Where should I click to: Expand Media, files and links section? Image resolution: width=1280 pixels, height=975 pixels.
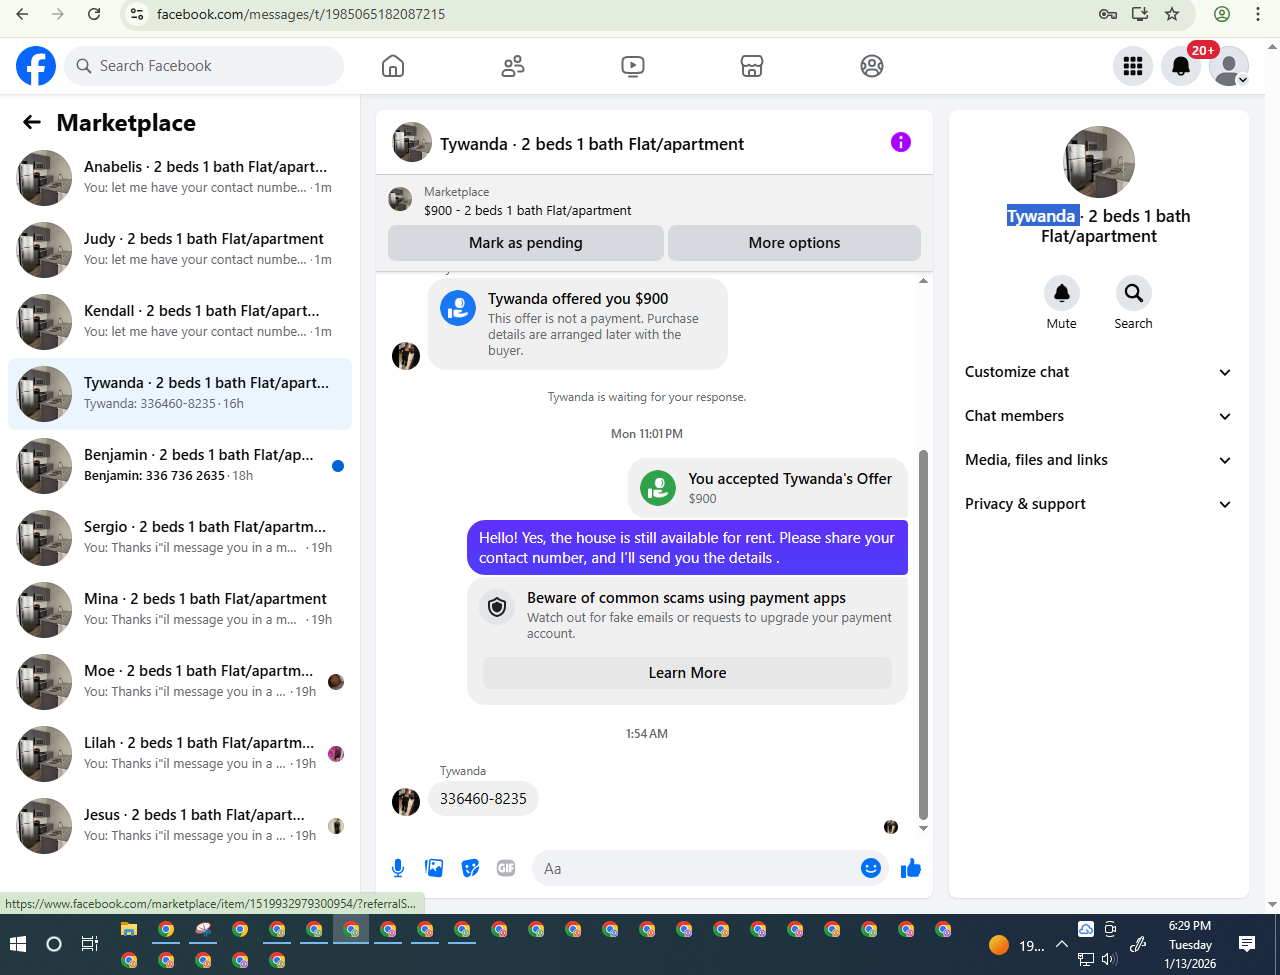pos(1098,460)
